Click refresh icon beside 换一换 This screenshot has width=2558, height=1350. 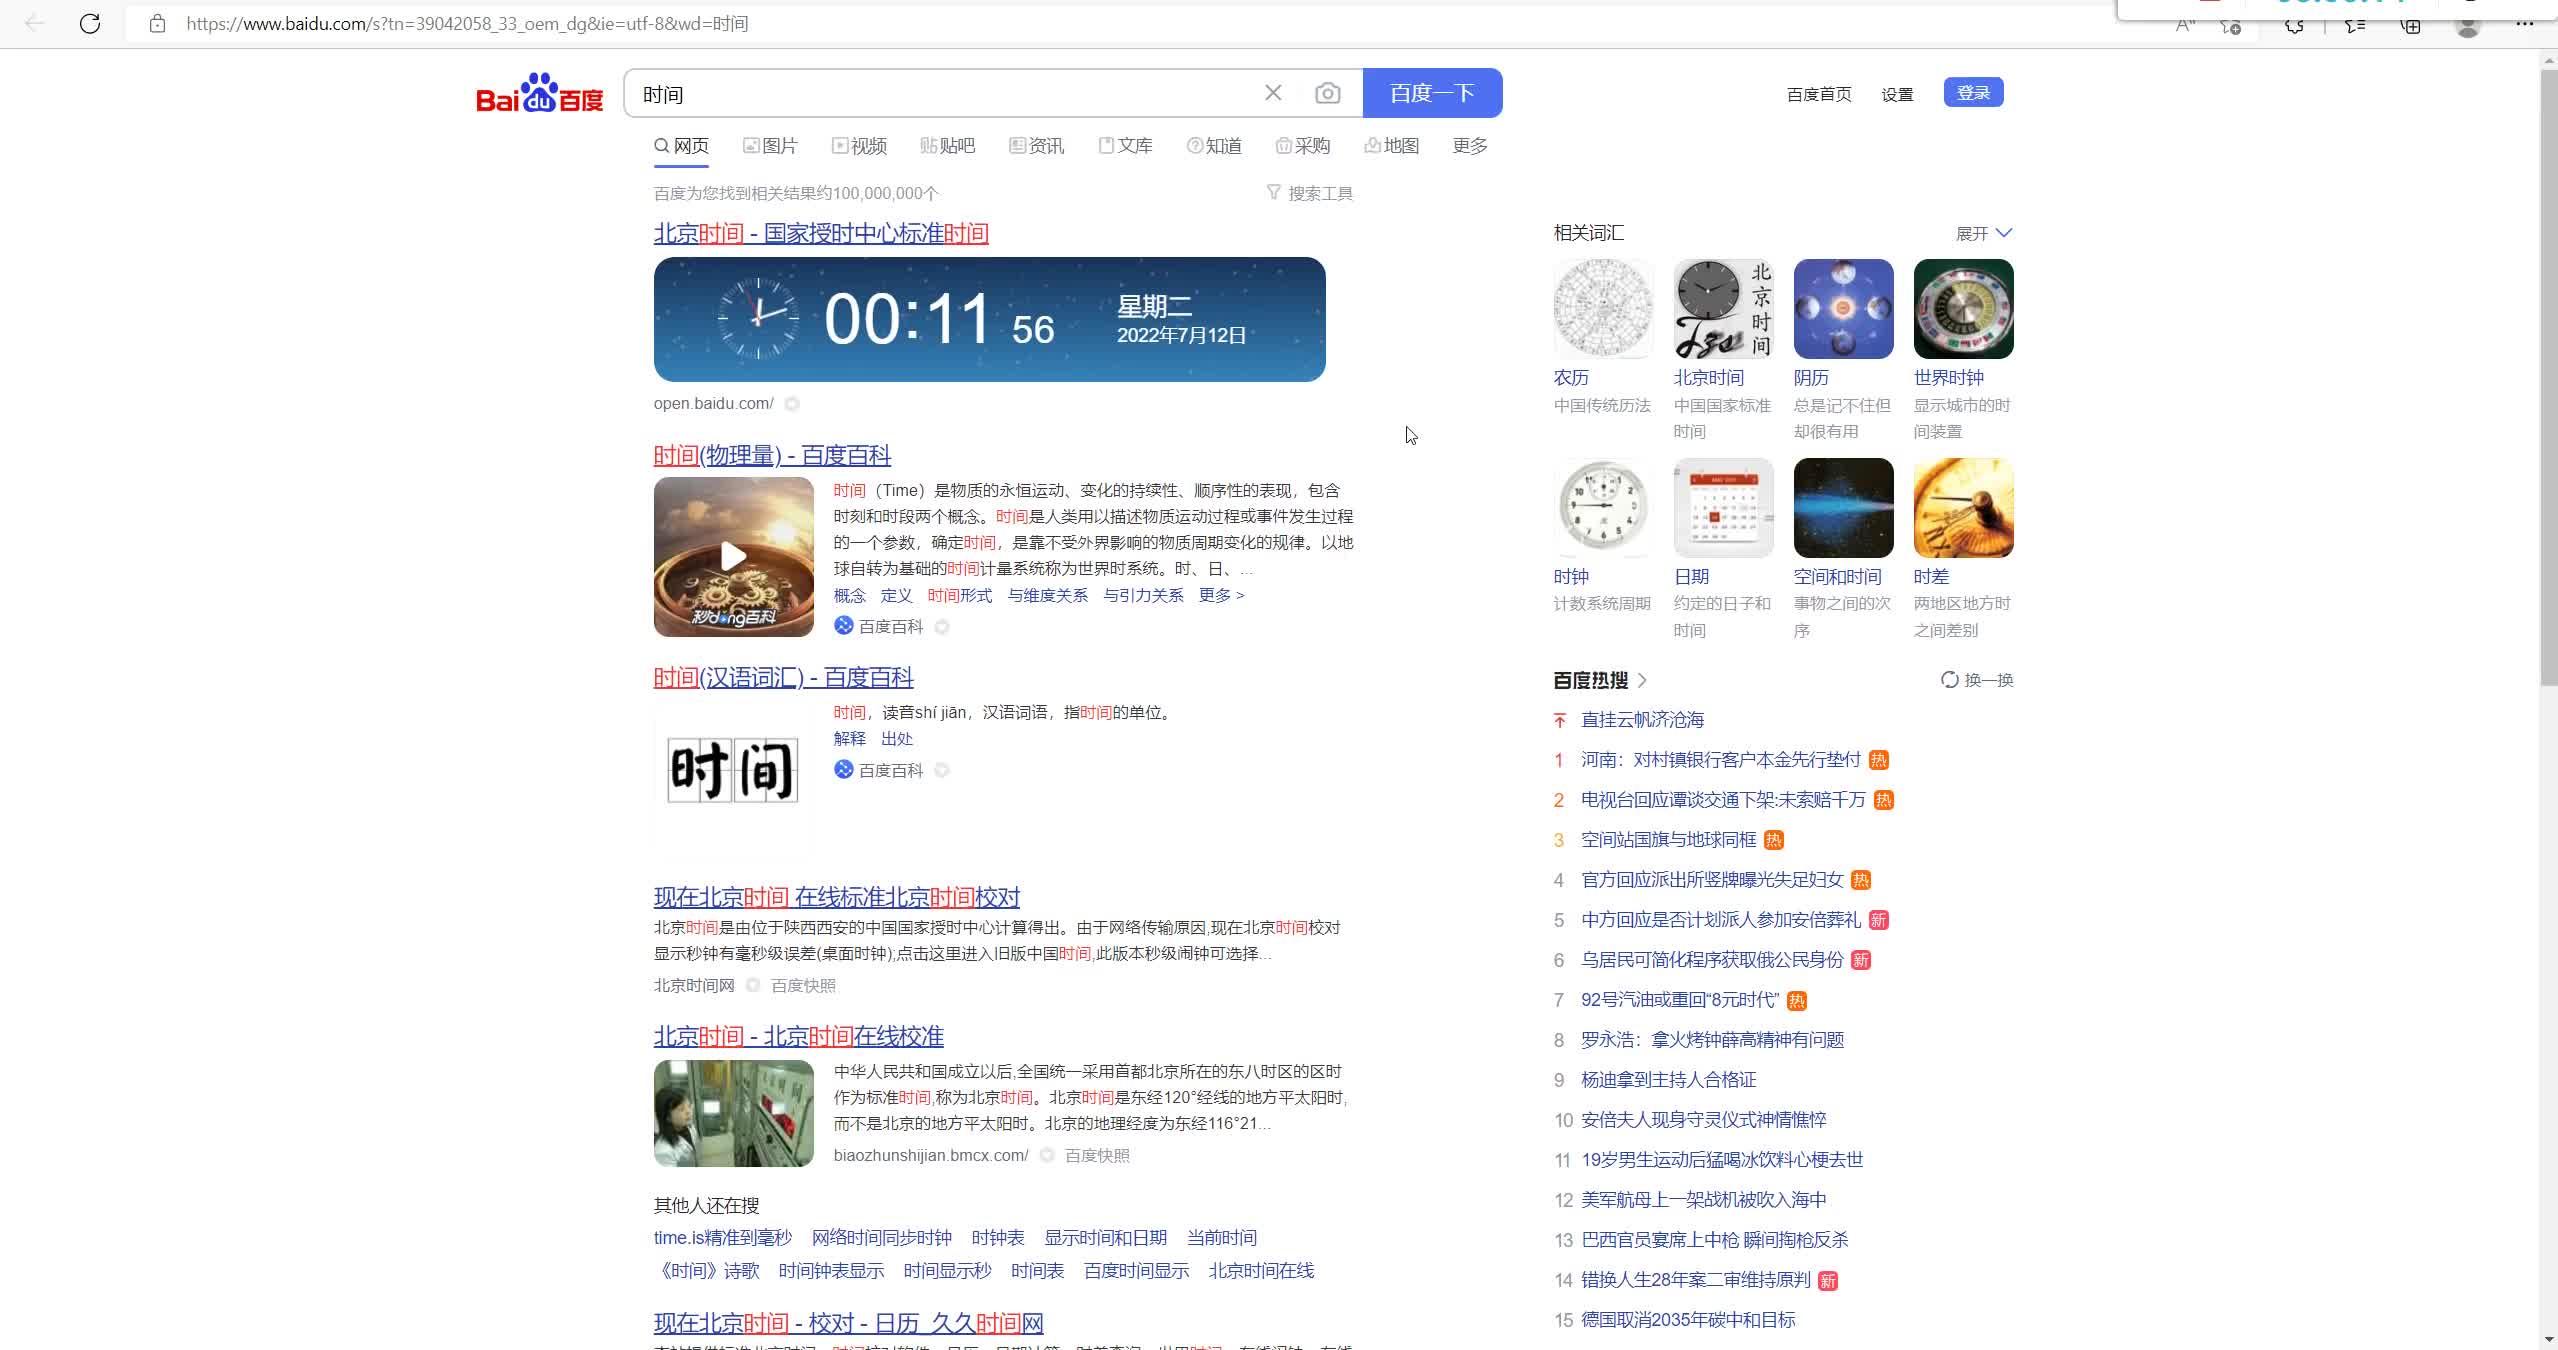tap(1949, 680)
